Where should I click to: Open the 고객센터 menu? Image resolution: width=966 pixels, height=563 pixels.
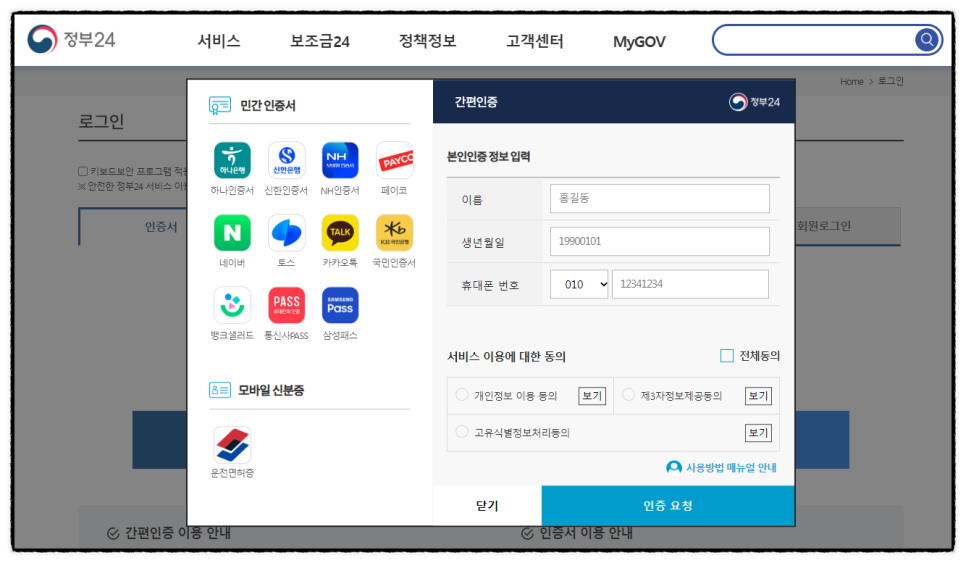pos(535,41)
